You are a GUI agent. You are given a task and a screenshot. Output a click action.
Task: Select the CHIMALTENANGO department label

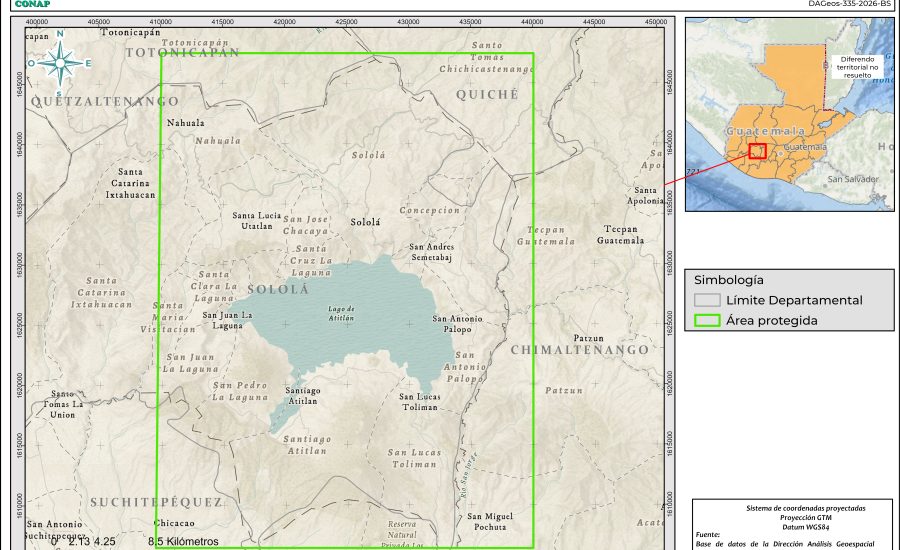[x=579, y=350]
